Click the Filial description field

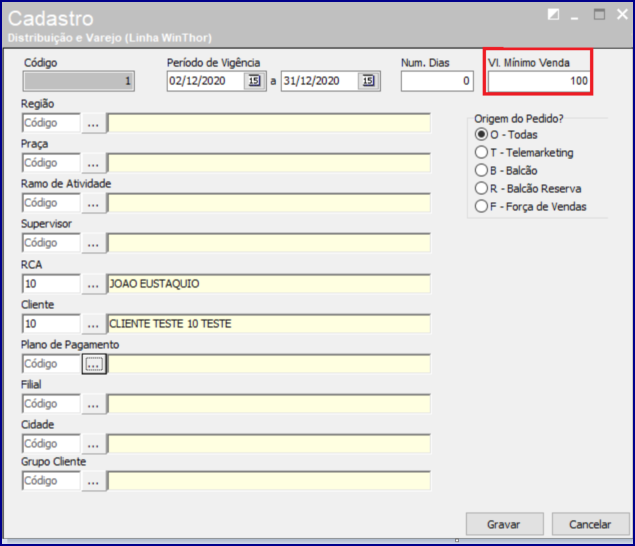(x=268, y=404)
